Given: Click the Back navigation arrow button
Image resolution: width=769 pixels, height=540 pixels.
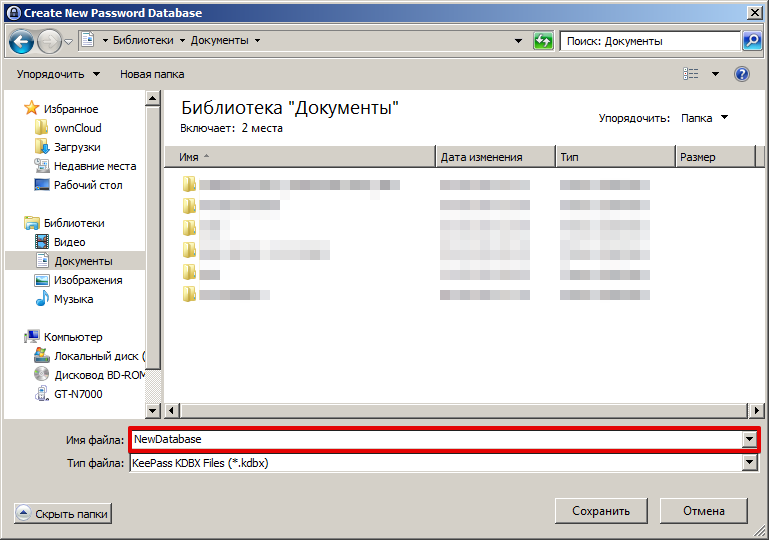Looking at the screenshot, I should tap(22, 41).
